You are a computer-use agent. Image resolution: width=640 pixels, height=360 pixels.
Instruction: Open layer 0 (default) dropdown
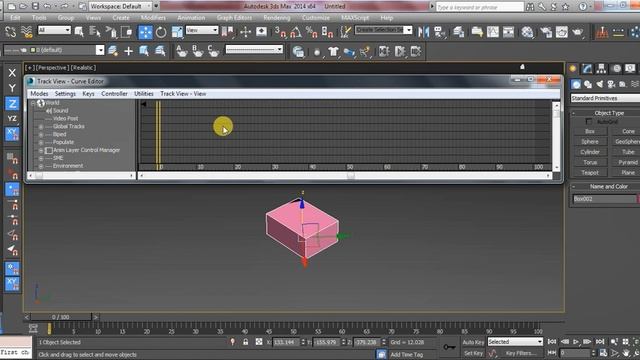point(53,50)
